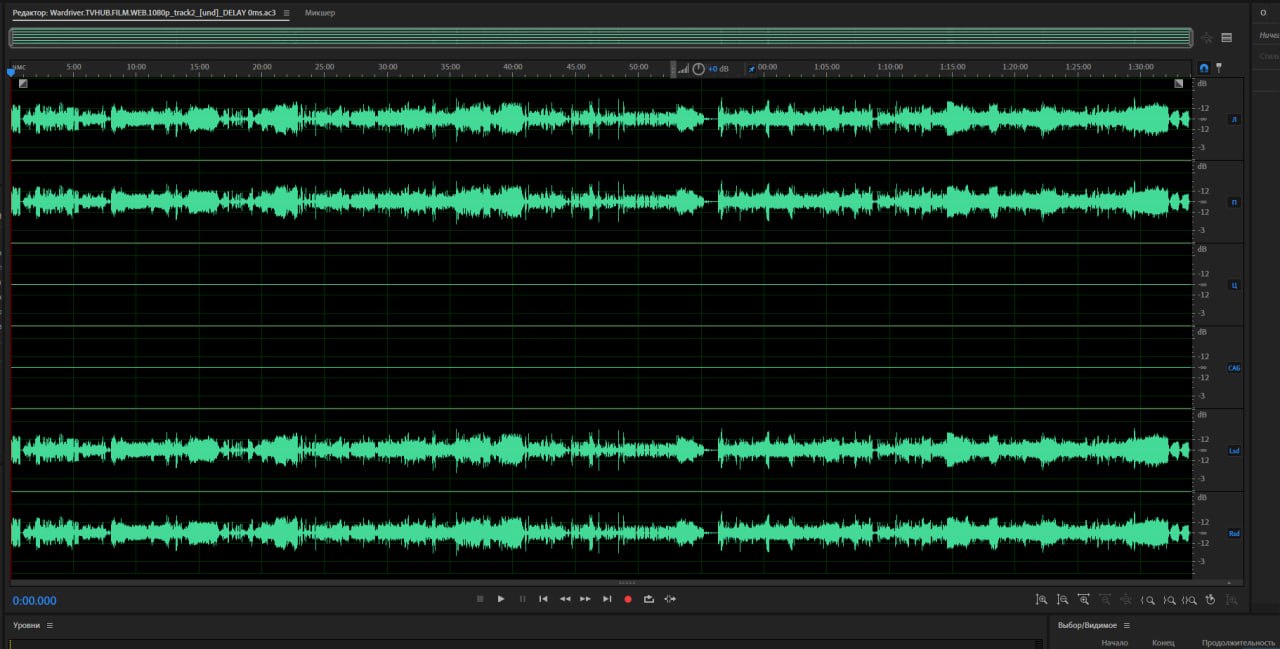The width and height of the screenshot is (1280, 649).
Task: Click the Fast Forward button
Action: (586, 599)
